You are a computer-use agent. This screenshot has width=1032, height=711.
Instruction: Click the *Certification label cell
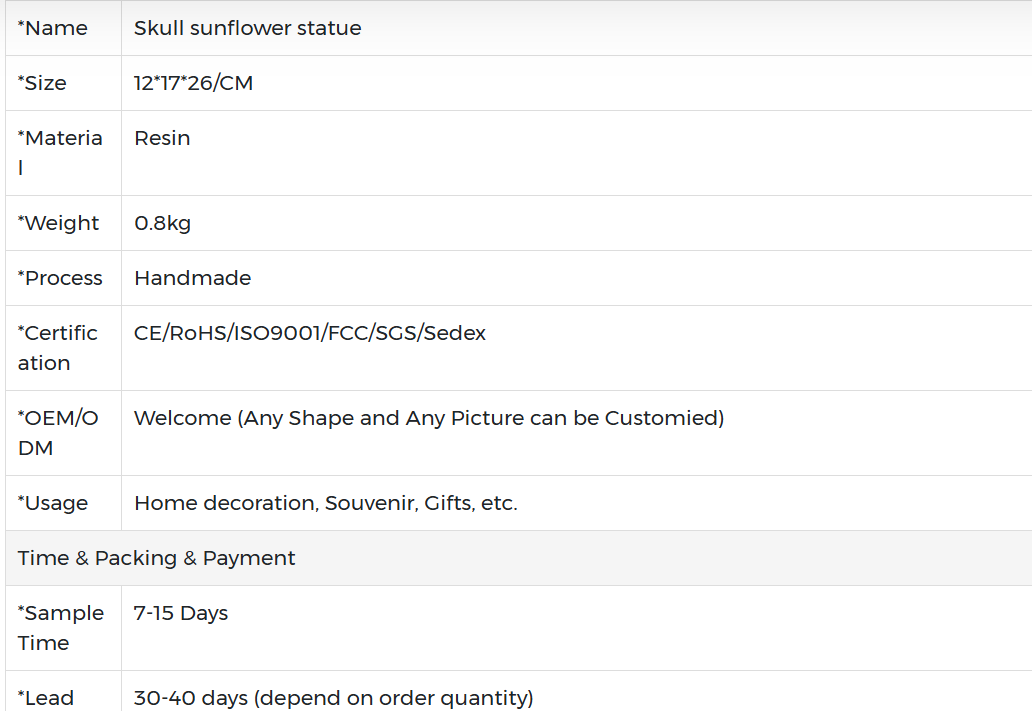tap(58, 347)
